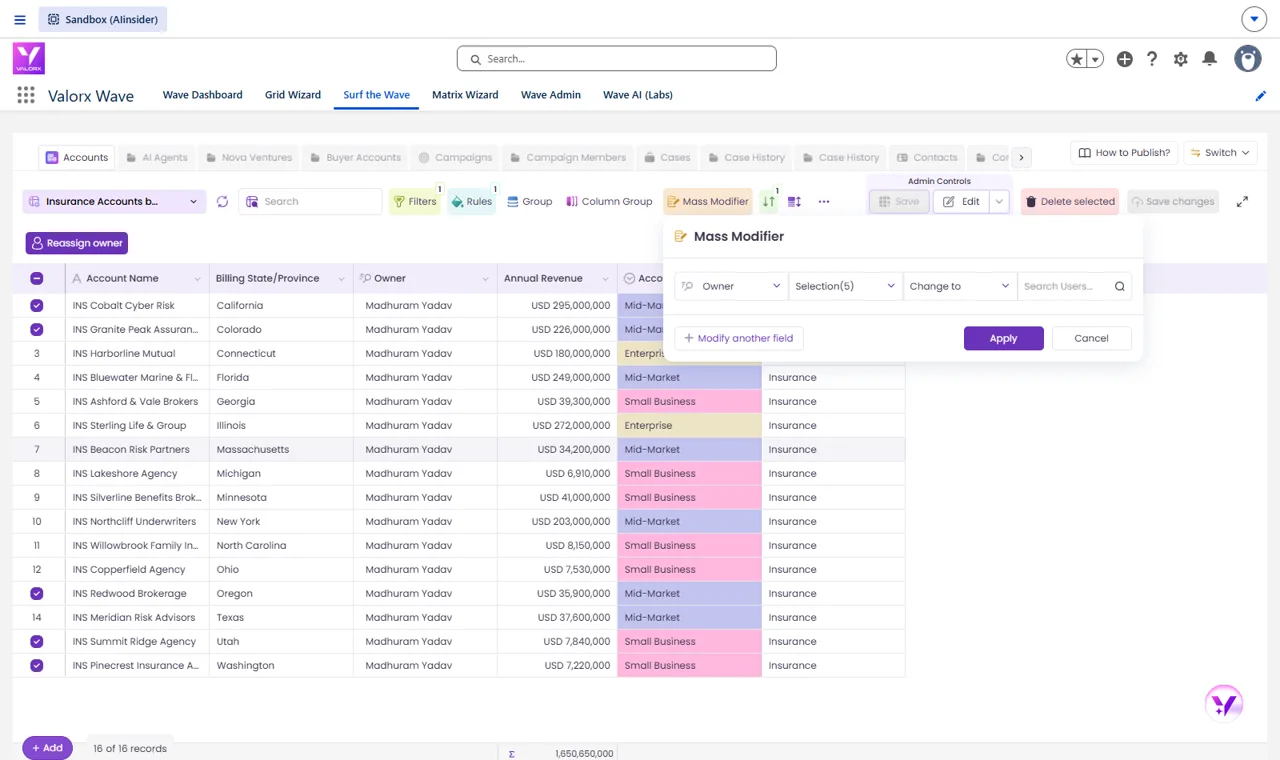Open Billing State/Province column menu arrow

coord(341,279)
